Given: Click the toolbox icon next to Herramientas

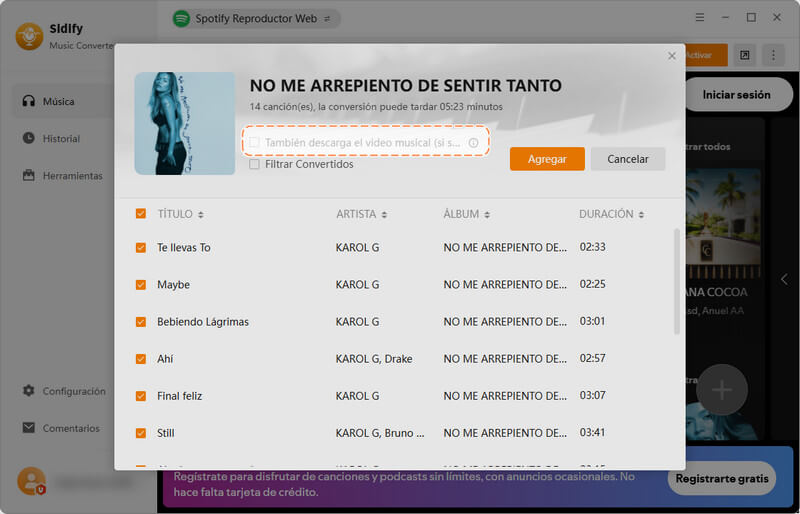Looking at the screenshot, I should pos(29,175).
